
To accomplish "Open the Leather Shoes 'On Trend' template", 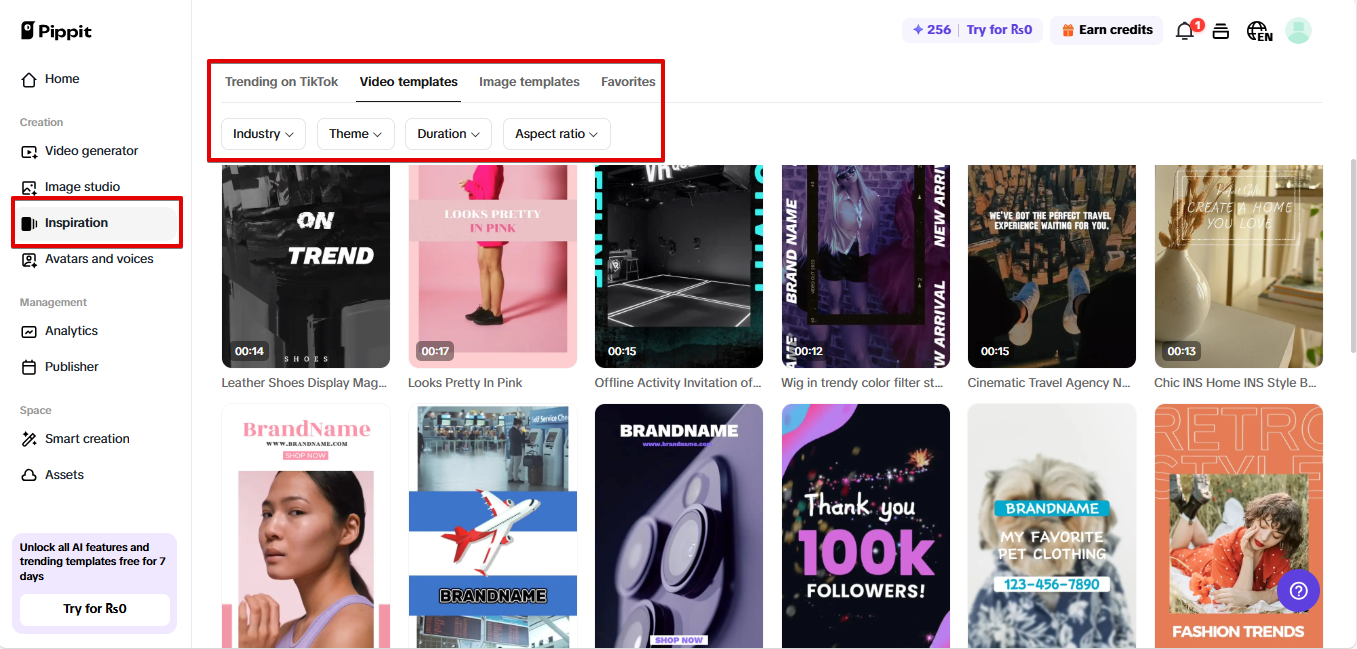I will click(305, 266).
